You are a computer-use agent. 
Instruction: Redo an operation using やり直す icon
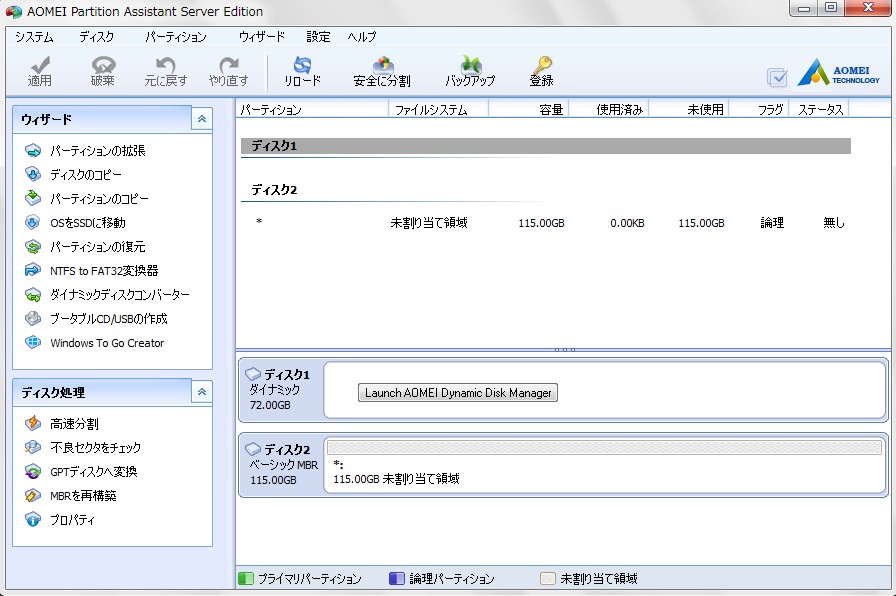pyautogui.click(x=228, y=72)
